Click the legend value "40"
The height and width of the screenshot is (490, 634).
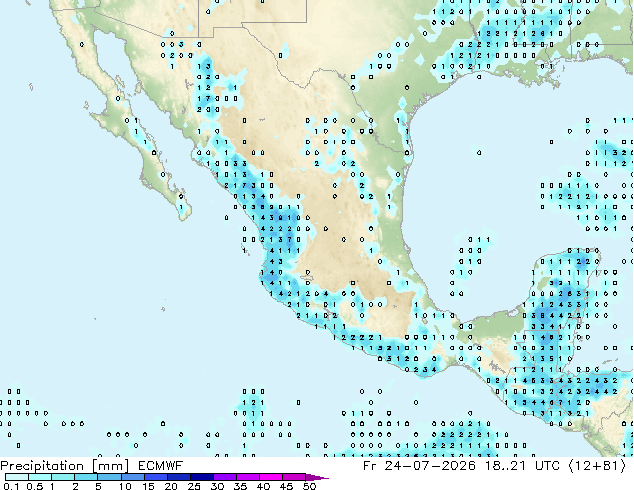(263, 486)
